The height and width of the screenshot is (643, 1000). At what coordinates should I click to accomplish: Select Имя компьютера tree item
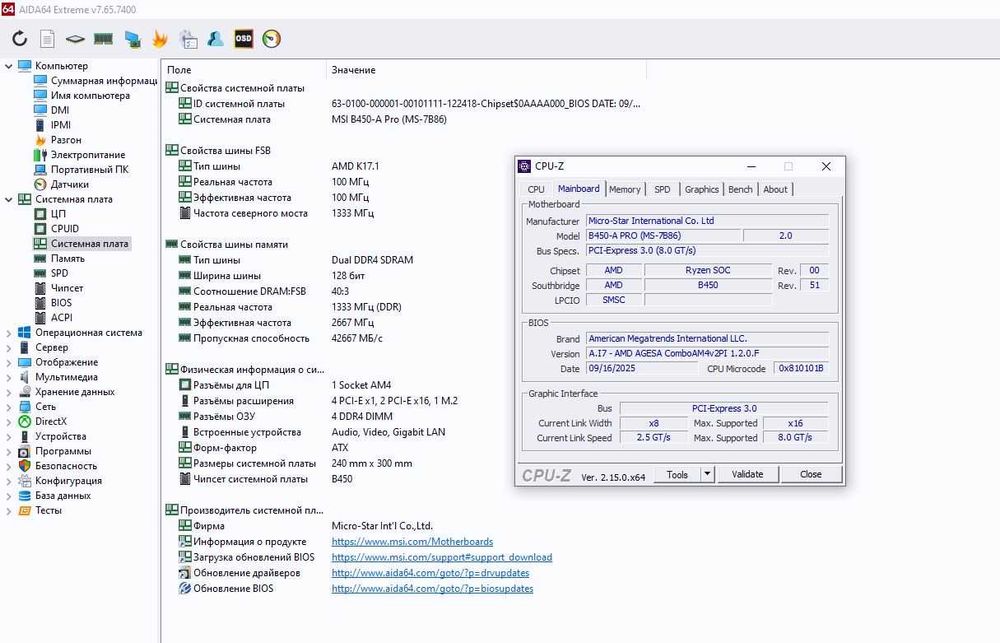coord(90,95)
